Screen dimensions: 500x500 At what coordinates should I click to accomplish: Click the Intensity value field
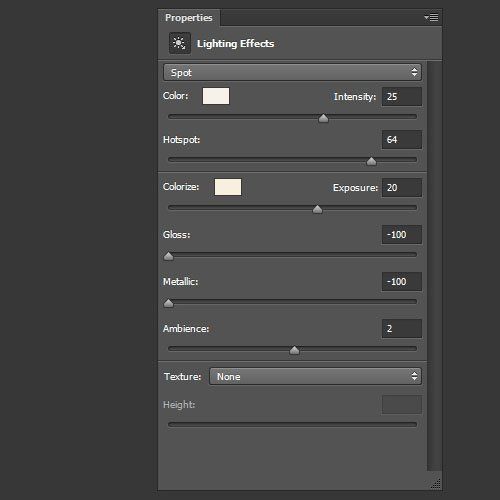pos(402,97)
